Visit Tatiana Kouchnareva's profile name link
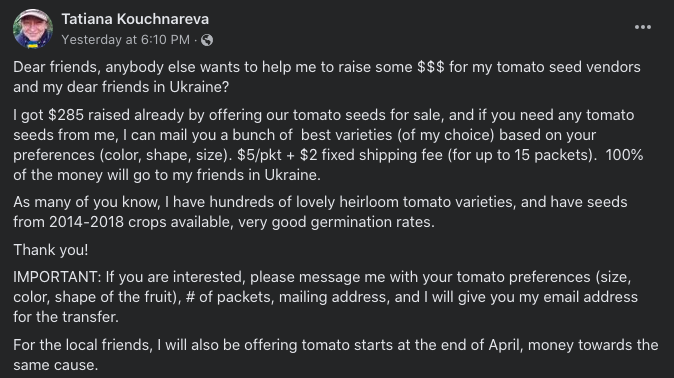Viewport: 674px width, 378px height. click(135, 19)
